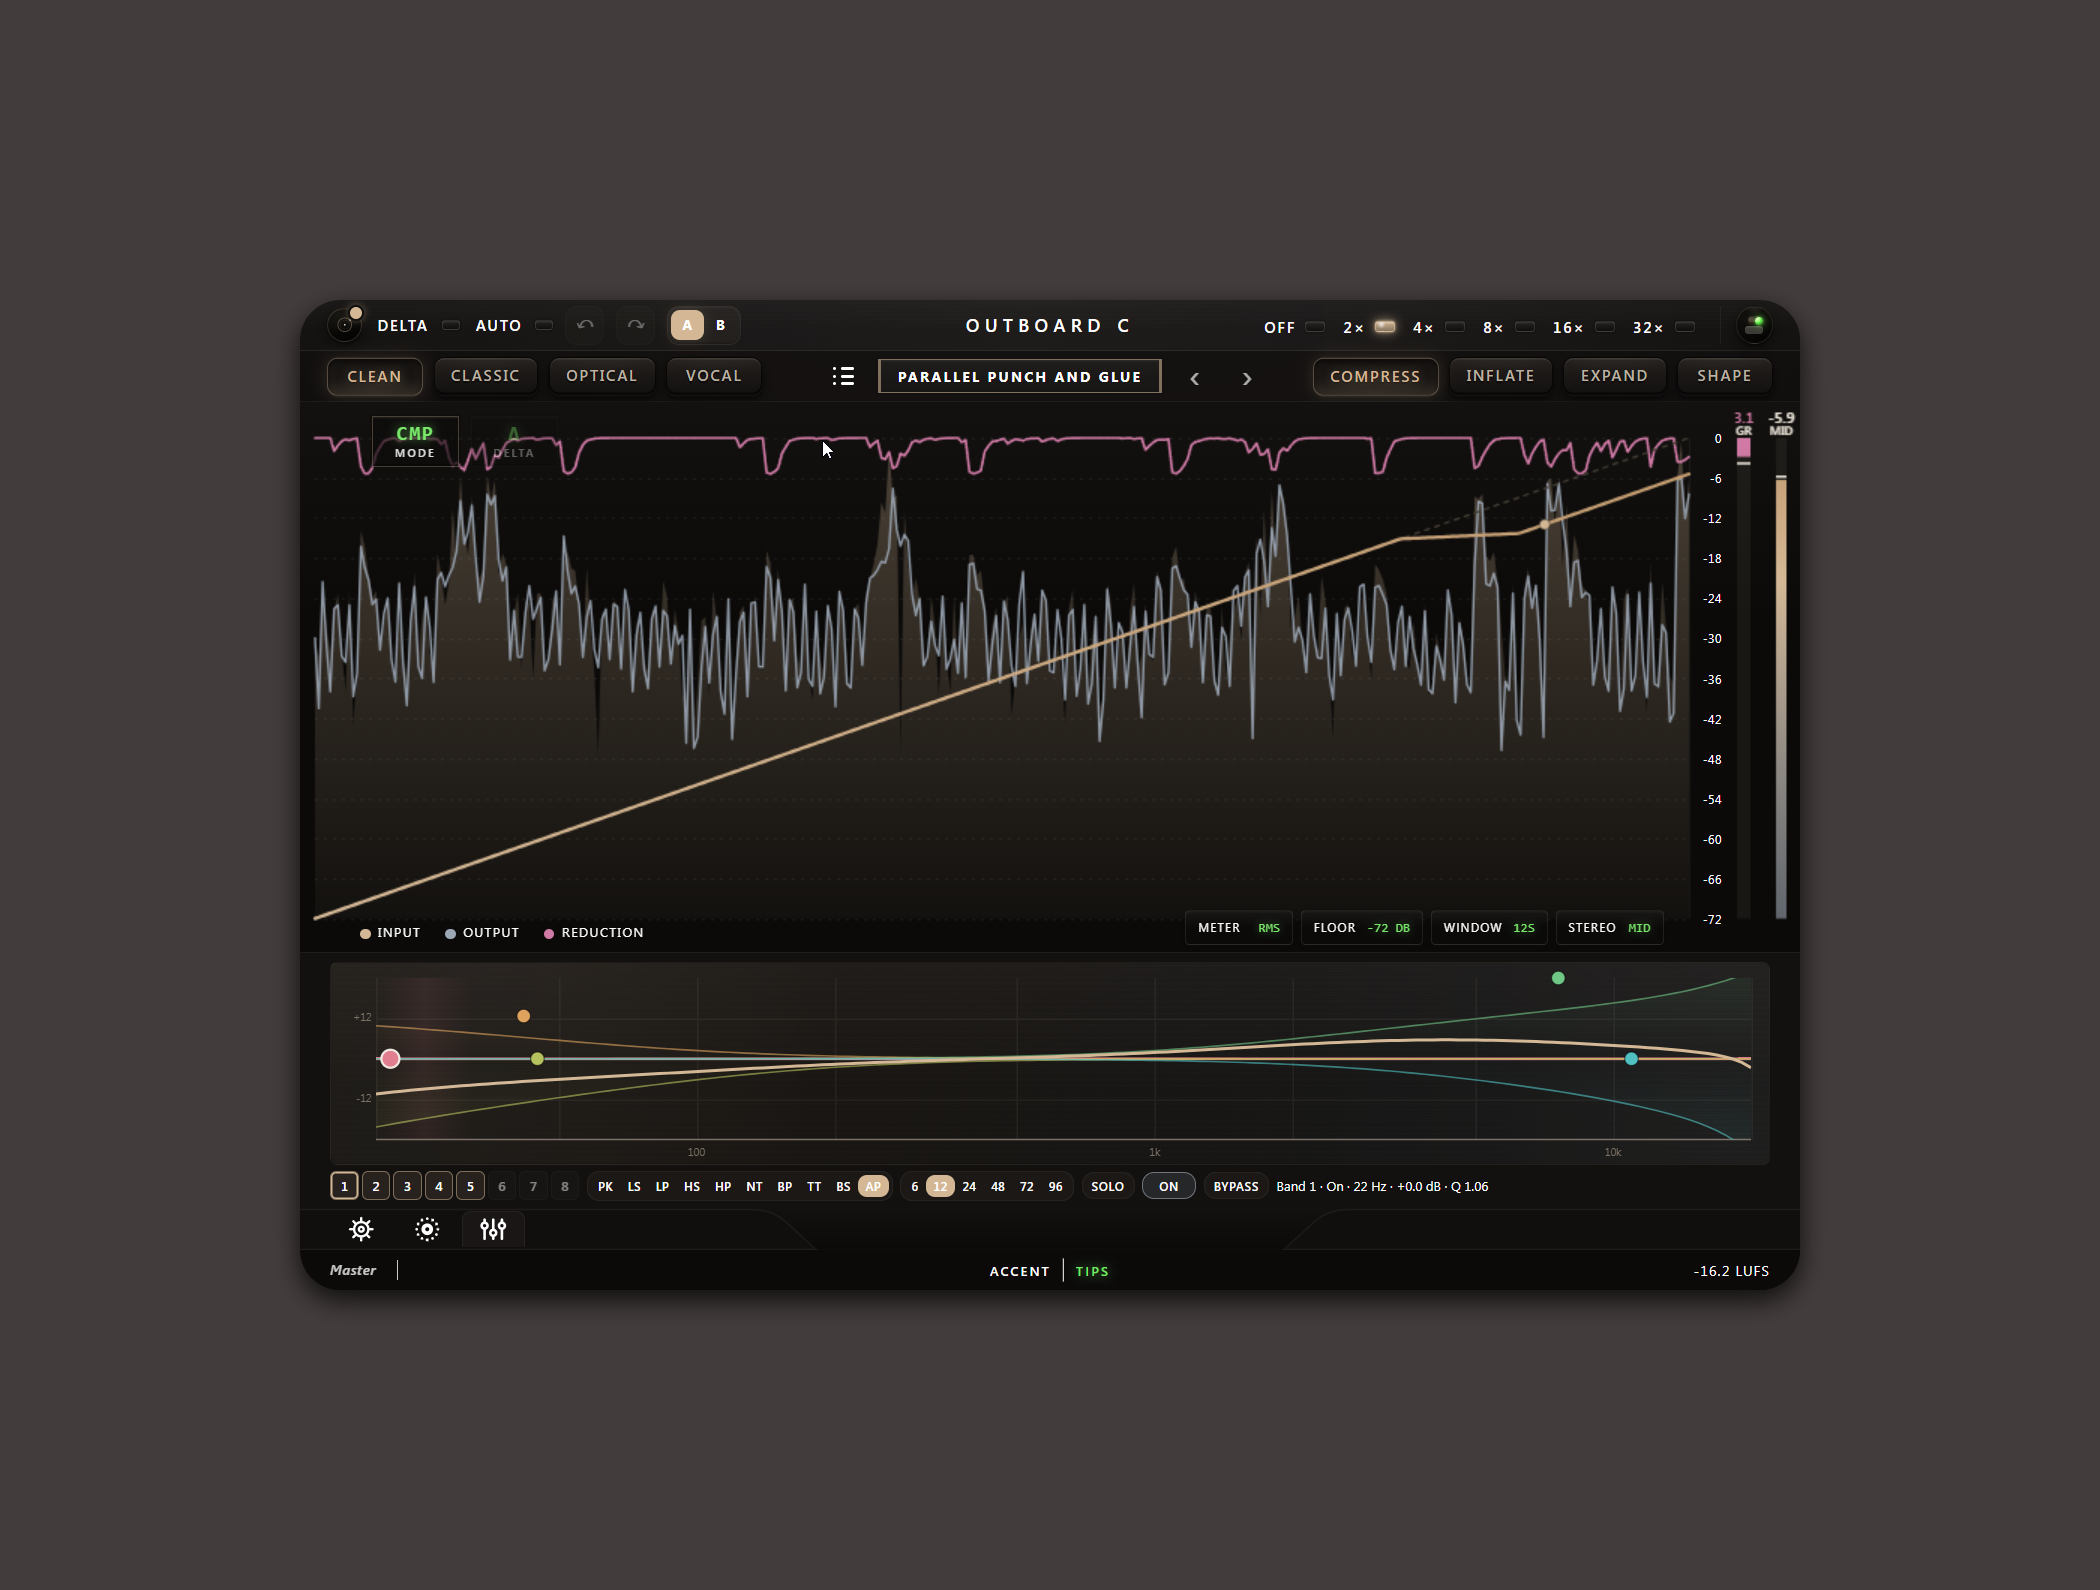Change the STEREO MID setting
Image resolution: width=2100 pixels, height=1590 pixels.
pyautogui.click(x=1609, y=928)
